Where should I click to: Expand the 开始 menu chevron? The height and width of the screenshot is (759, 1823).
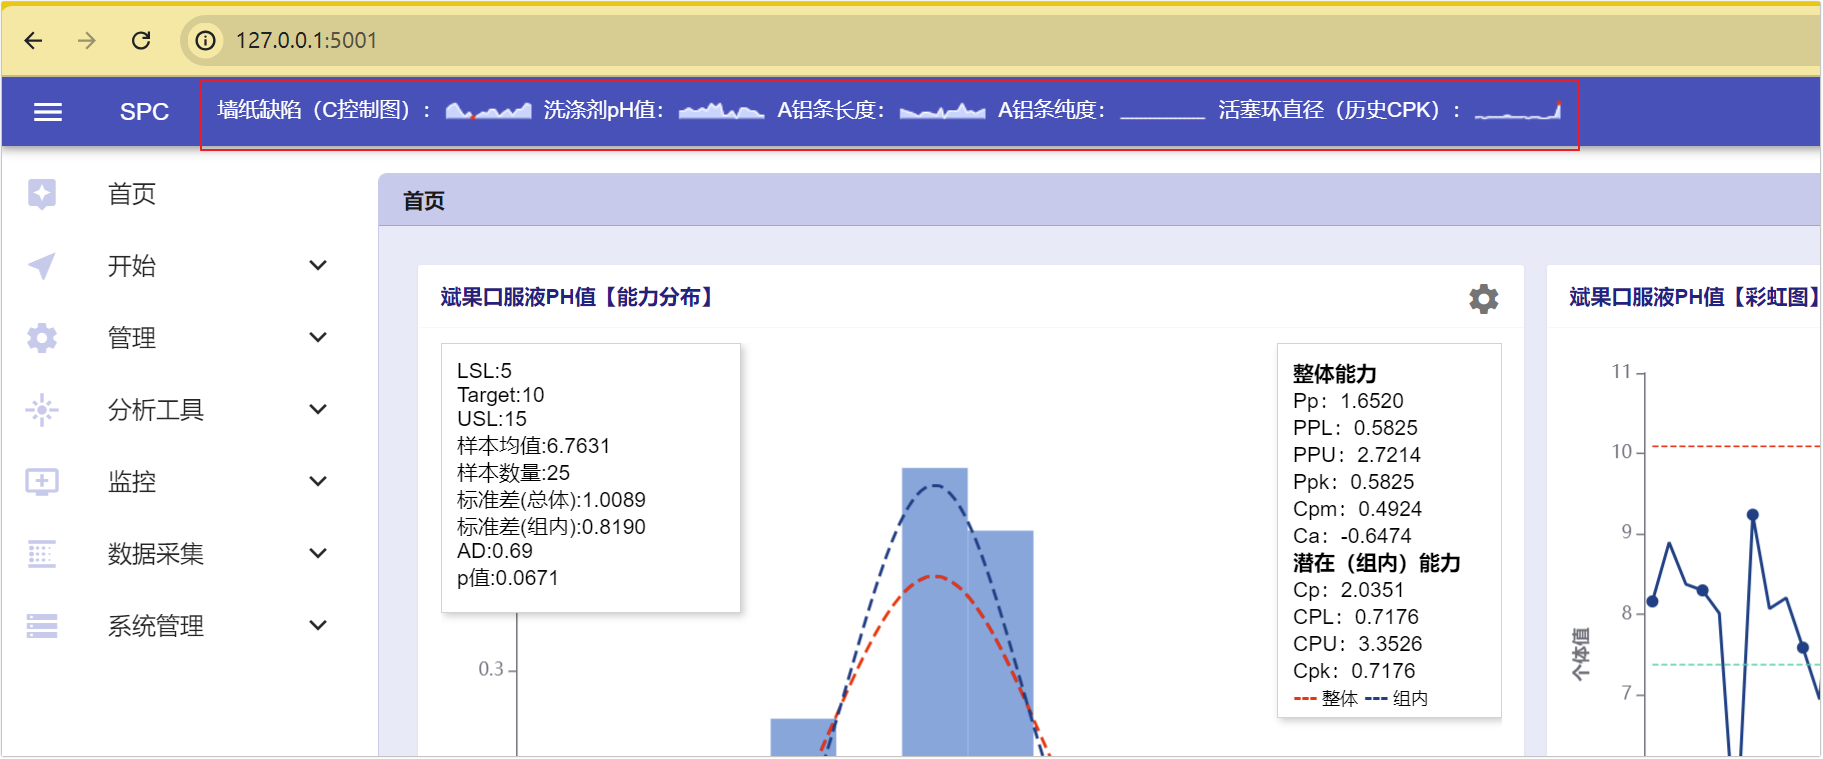coord(318,266)
